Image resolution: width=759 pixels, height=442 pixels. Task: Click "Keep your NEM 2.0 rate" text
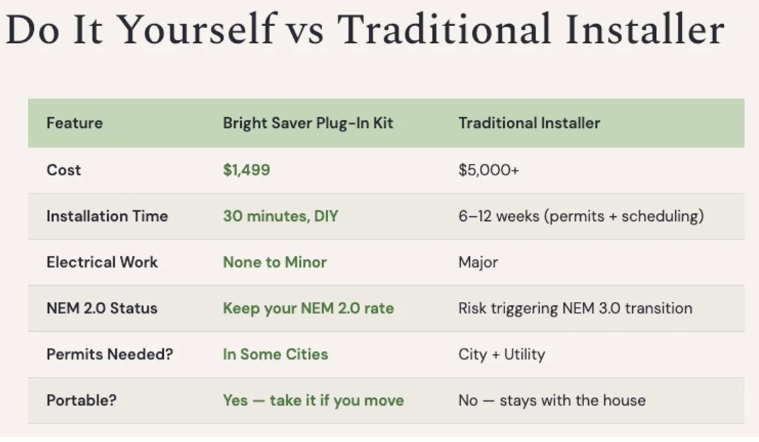(308, 308)
